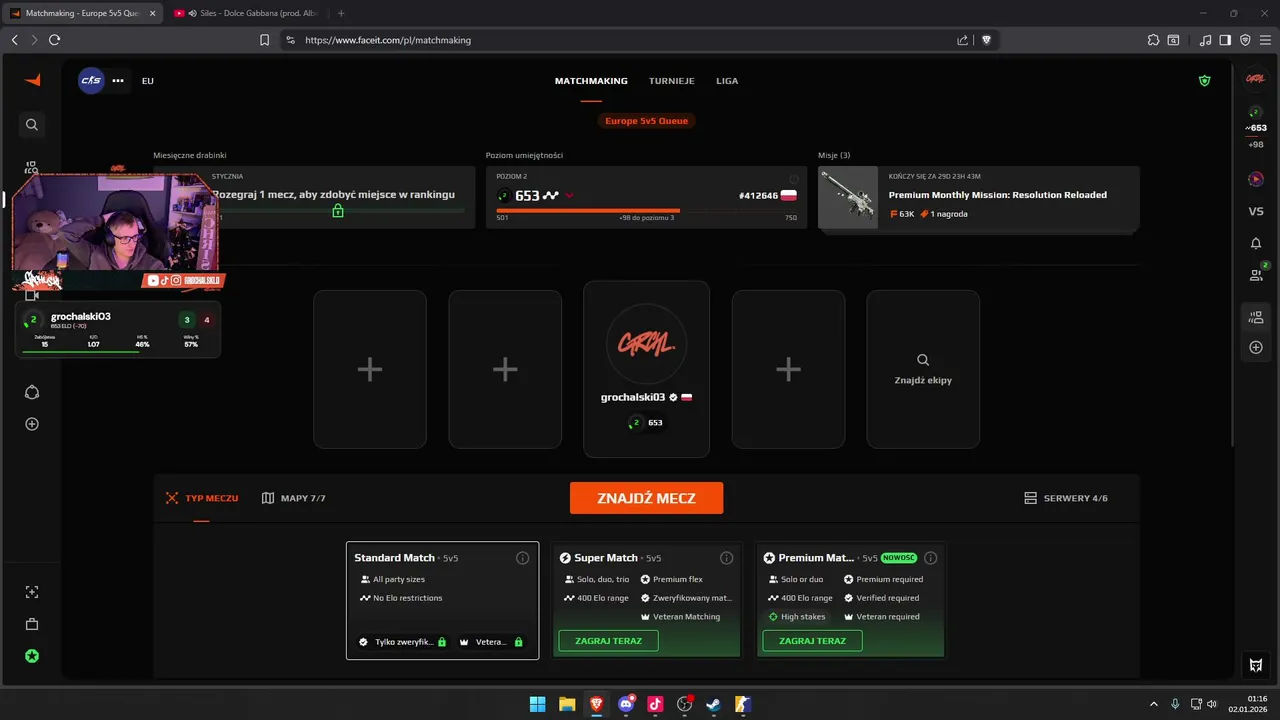Open the VS icon in right sidebar

click(x=1256, y=211)
